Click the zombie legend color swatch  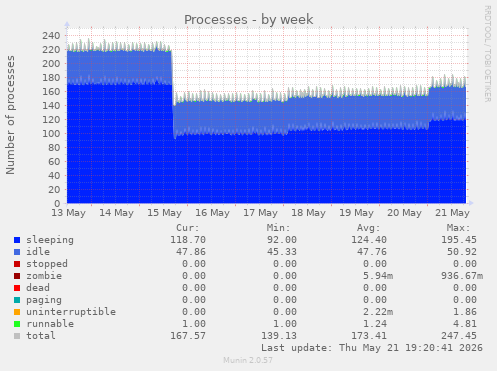click(17, 276)
